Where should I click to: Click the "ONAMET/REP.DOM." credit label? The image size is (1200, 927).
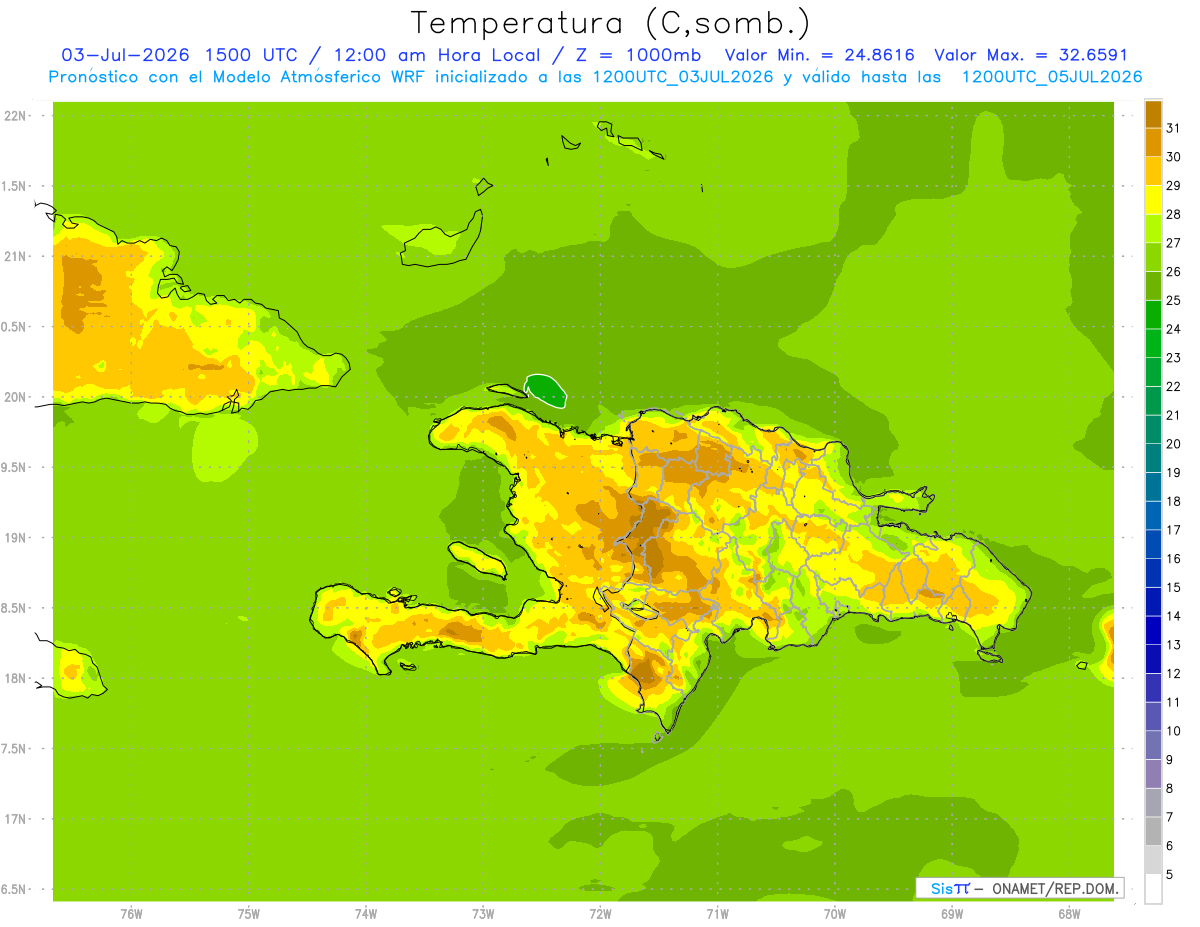click(1056, 888)
